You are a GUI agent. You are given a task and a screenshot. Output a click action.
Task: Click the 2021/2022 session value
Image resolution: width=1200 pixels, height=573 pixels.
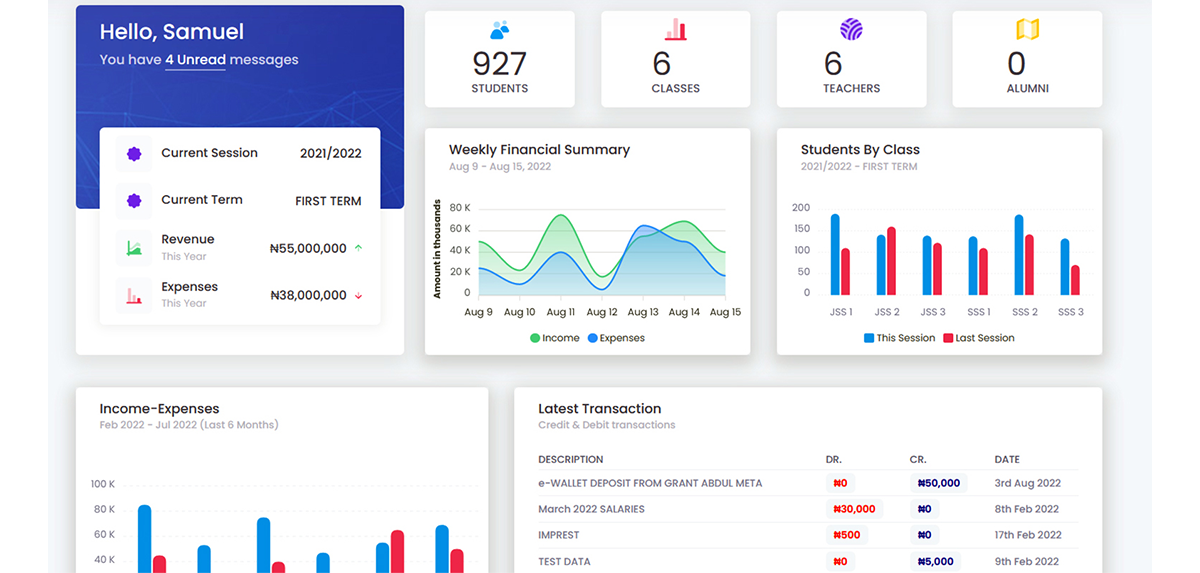tap(331, 154)
